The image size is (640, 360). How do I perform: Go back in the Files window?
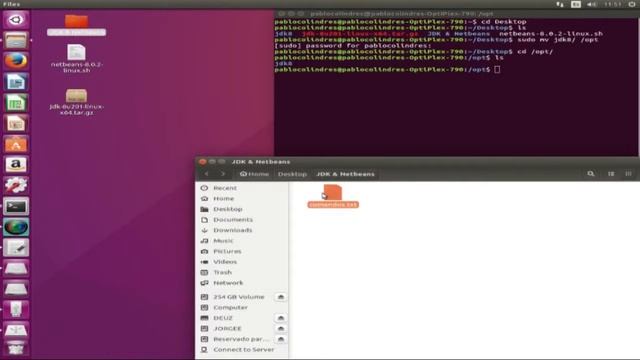(x=207, y=174)
